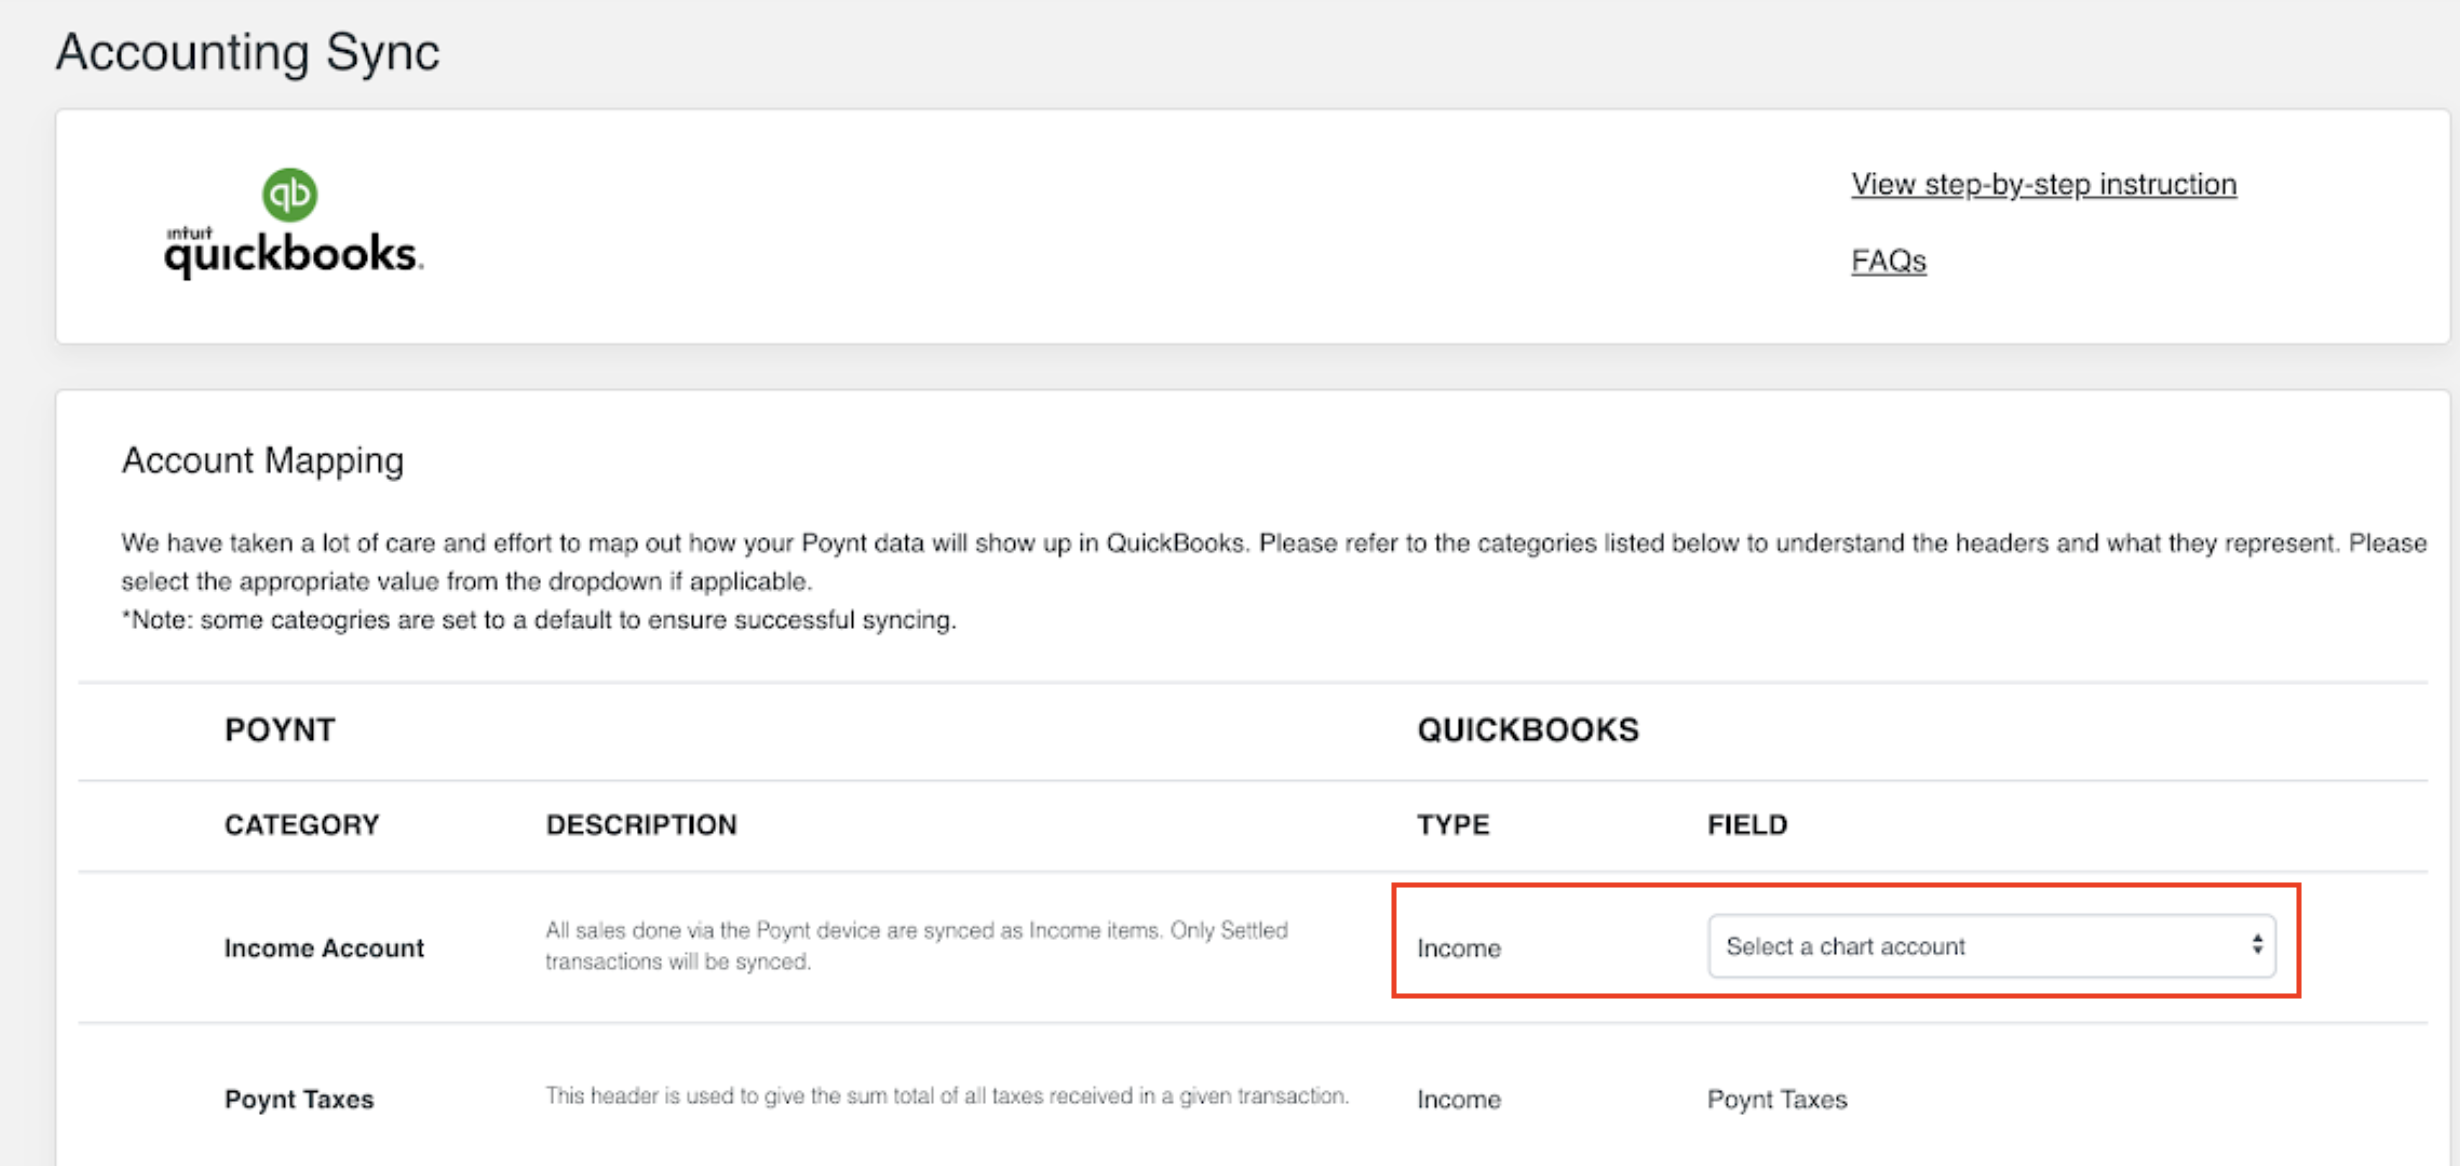
Task: Click the Income type in Poynt Taxes row
Action: click(x=1458, y=1099)
